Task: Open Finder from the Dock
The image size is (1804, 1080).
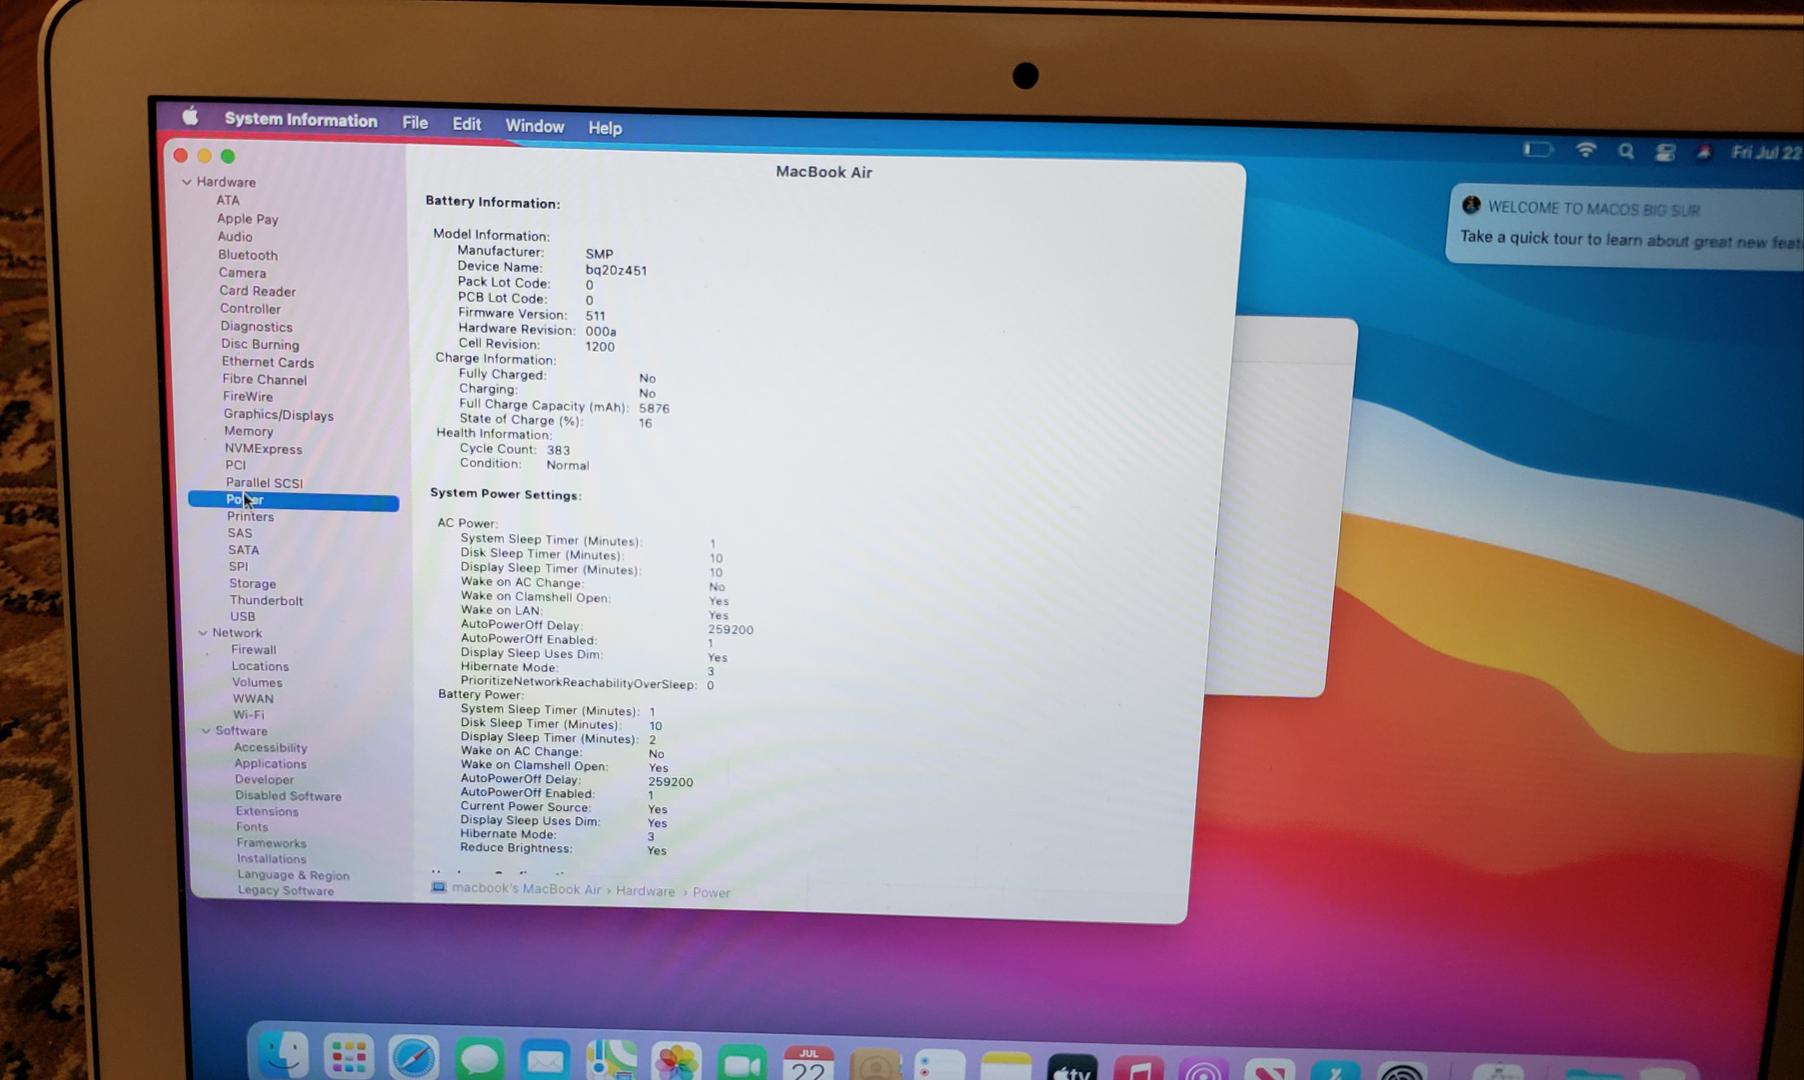Action: click(x=283, y=1054)
